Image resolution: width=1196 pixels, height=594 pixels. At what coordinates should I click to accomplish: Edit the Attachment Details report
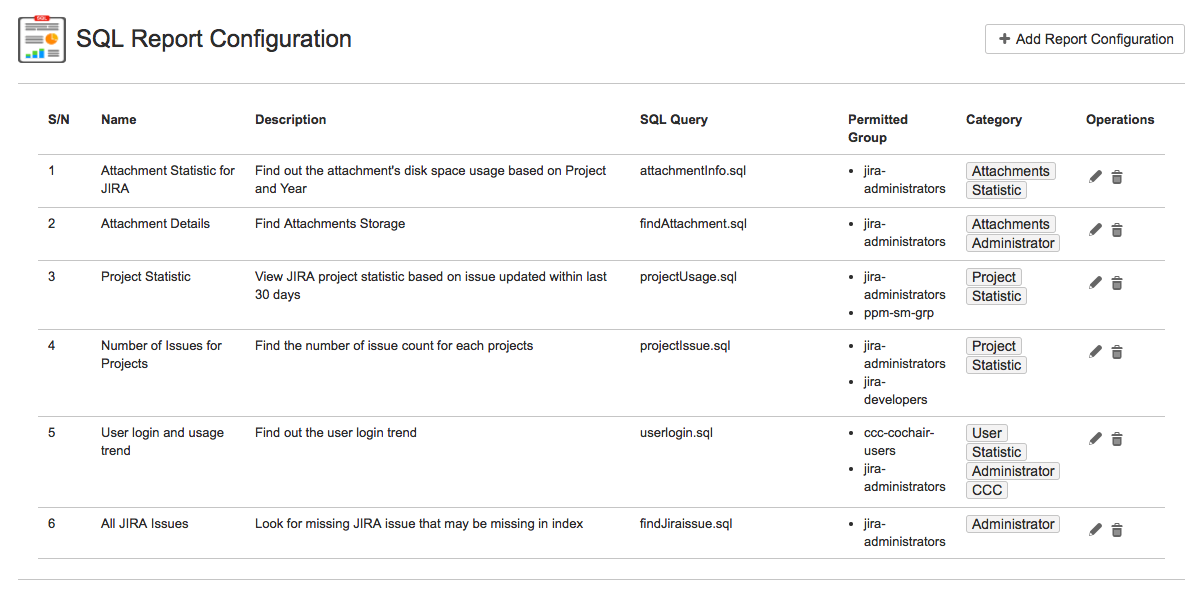click(x=1095, y=230)
